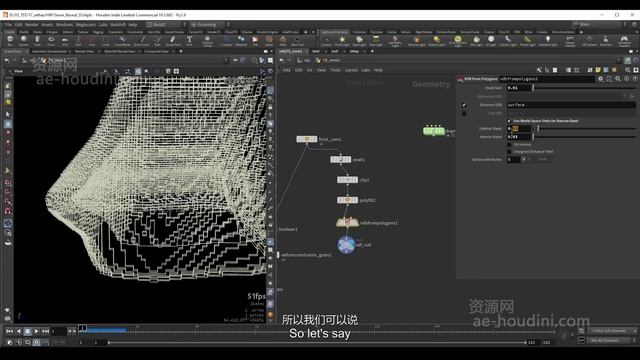Jump to the last frame
Image resolution: width=640 pixels, height=360 pixels.
point(45,331)
